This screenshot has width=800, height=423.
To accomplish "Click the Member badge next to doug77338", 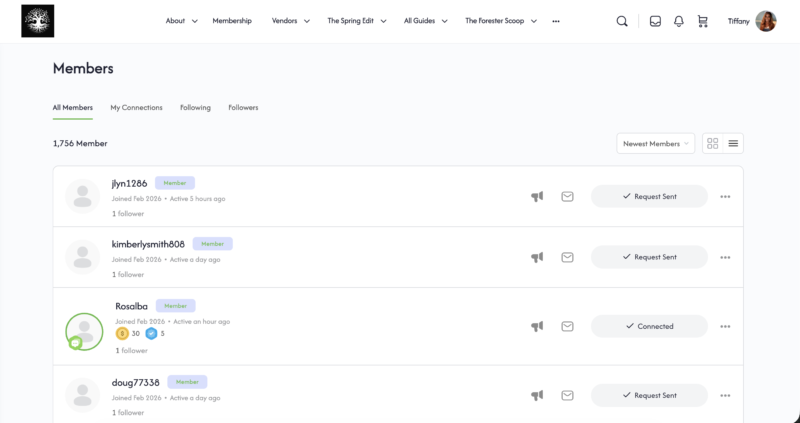I will tap(187, 382).
